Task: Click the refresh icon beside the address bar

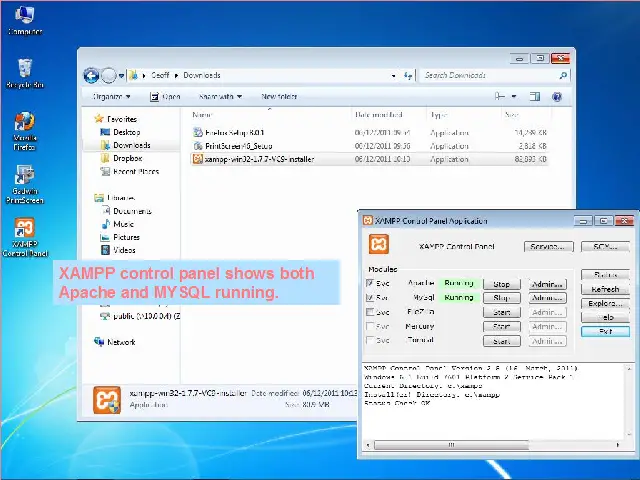Action: pyautogui.click(x=407, y=75)
